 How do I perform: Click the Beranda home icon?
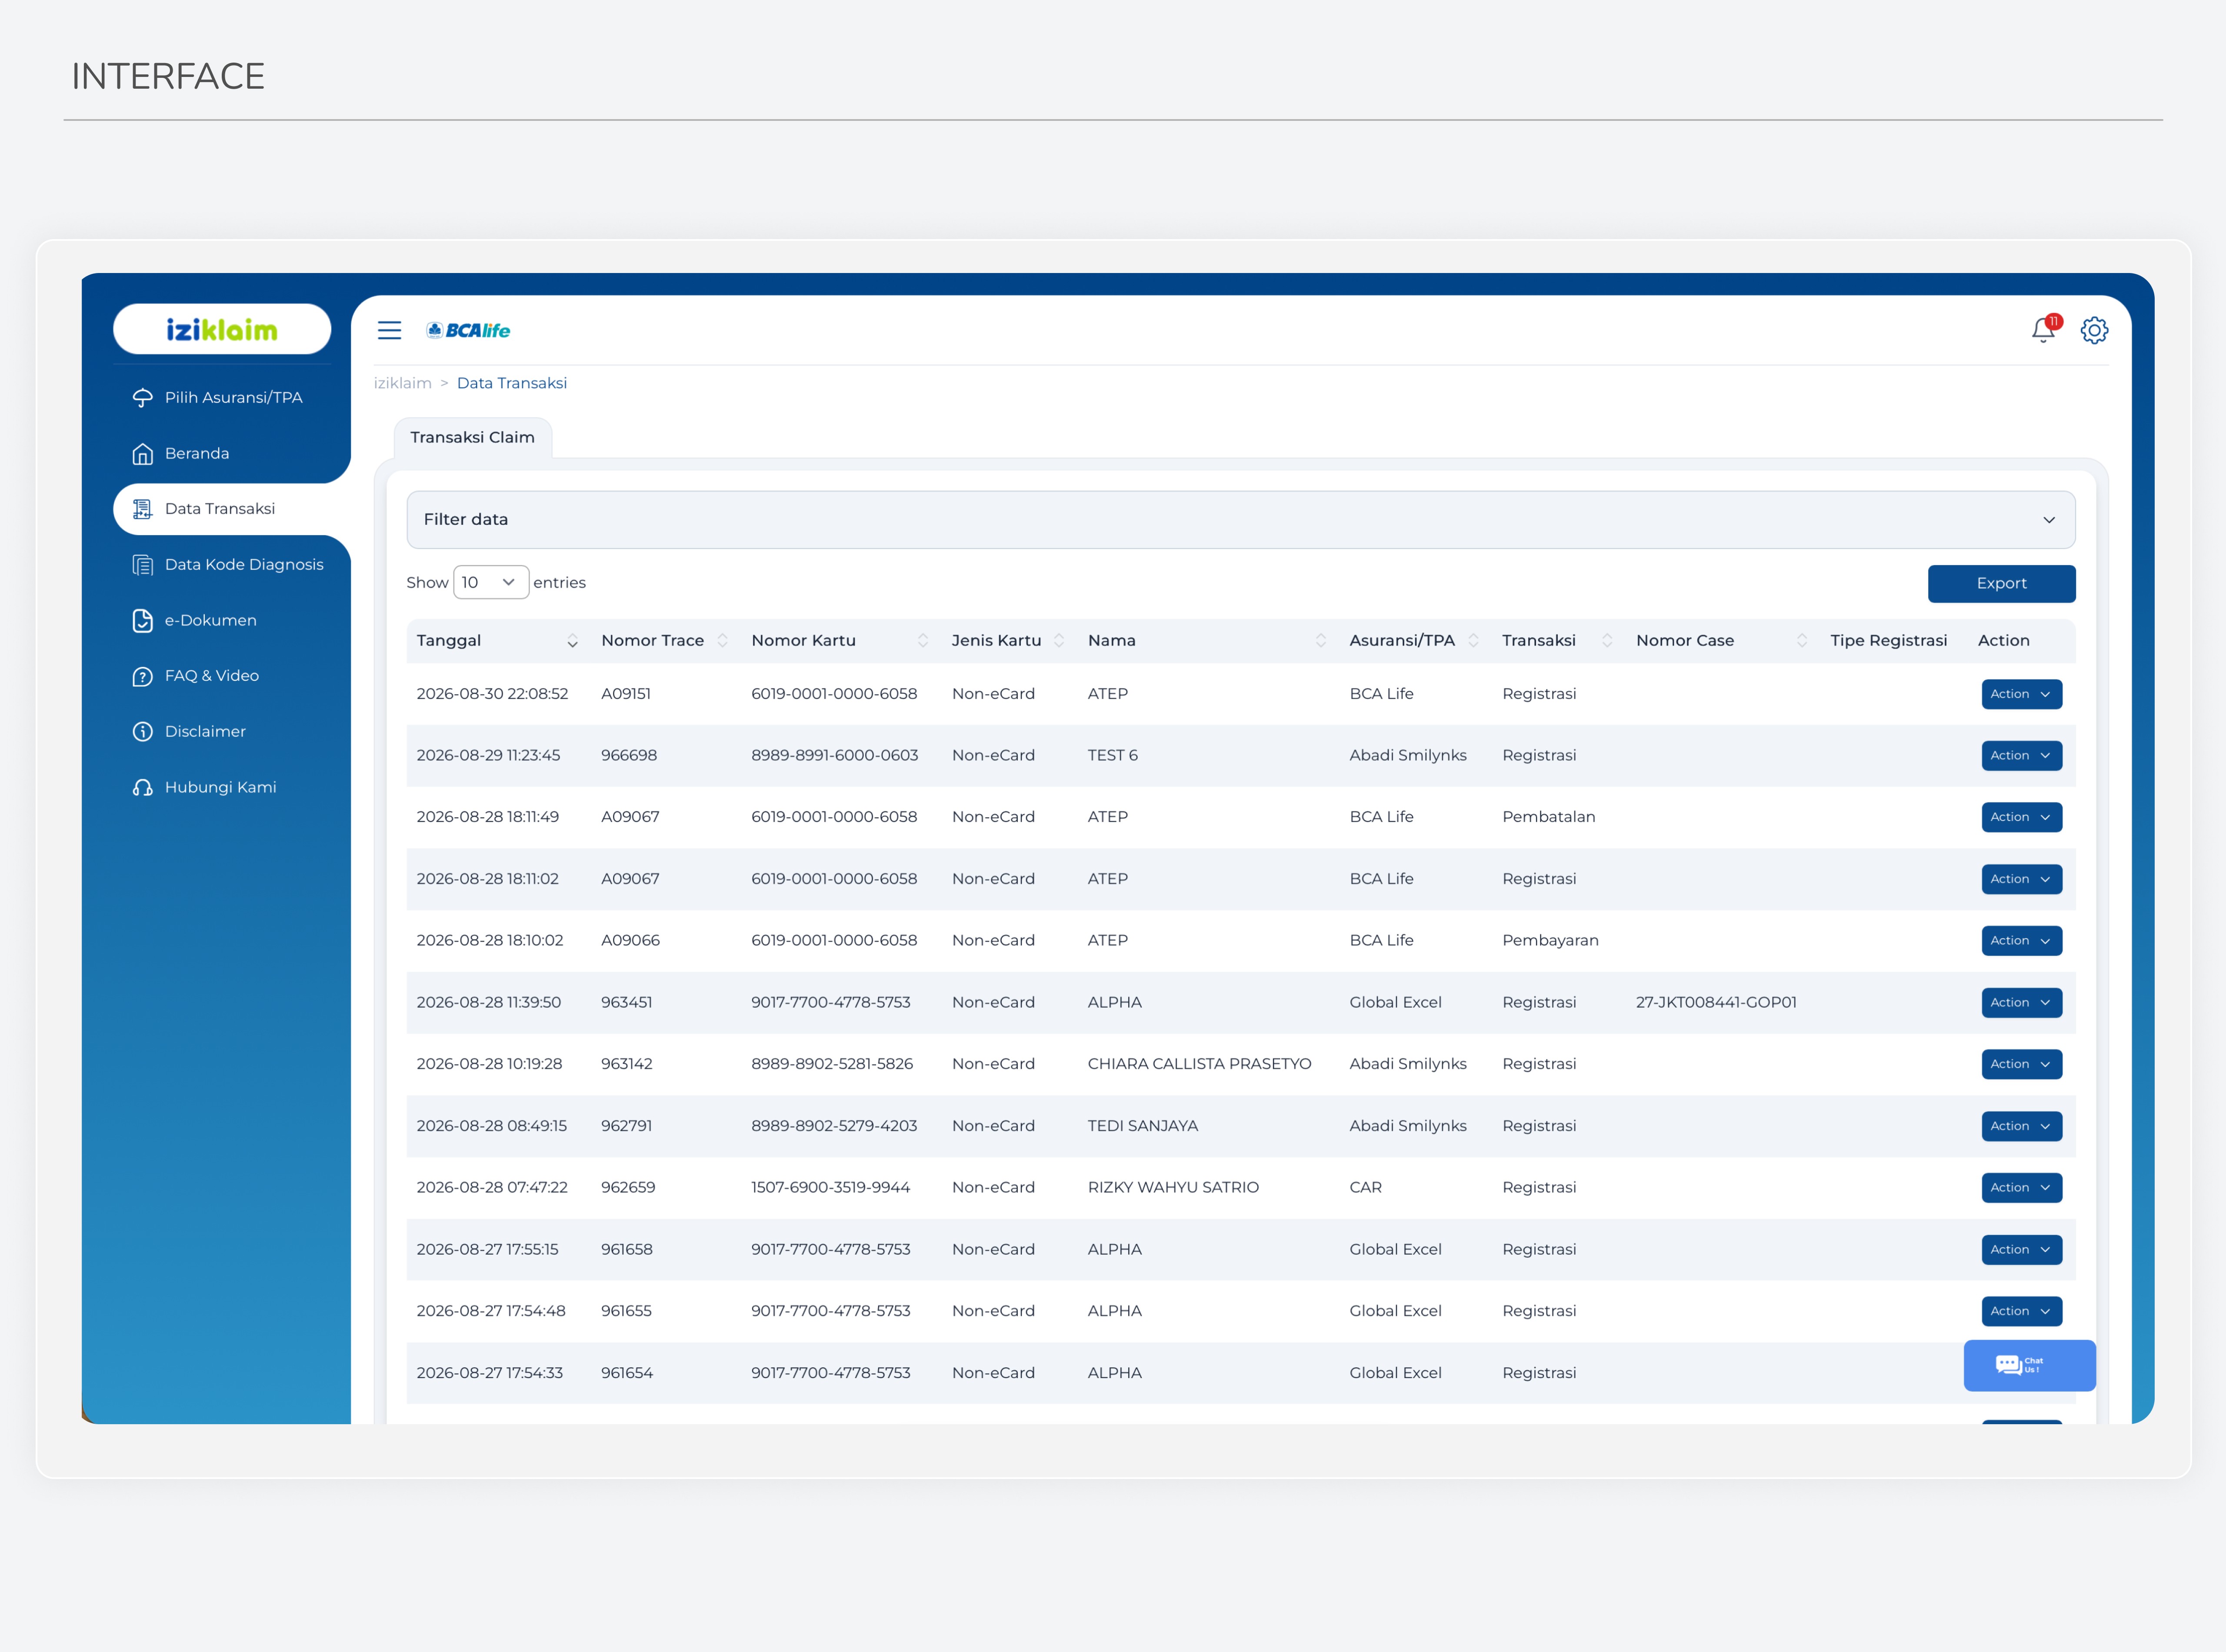tap(142, 454)
